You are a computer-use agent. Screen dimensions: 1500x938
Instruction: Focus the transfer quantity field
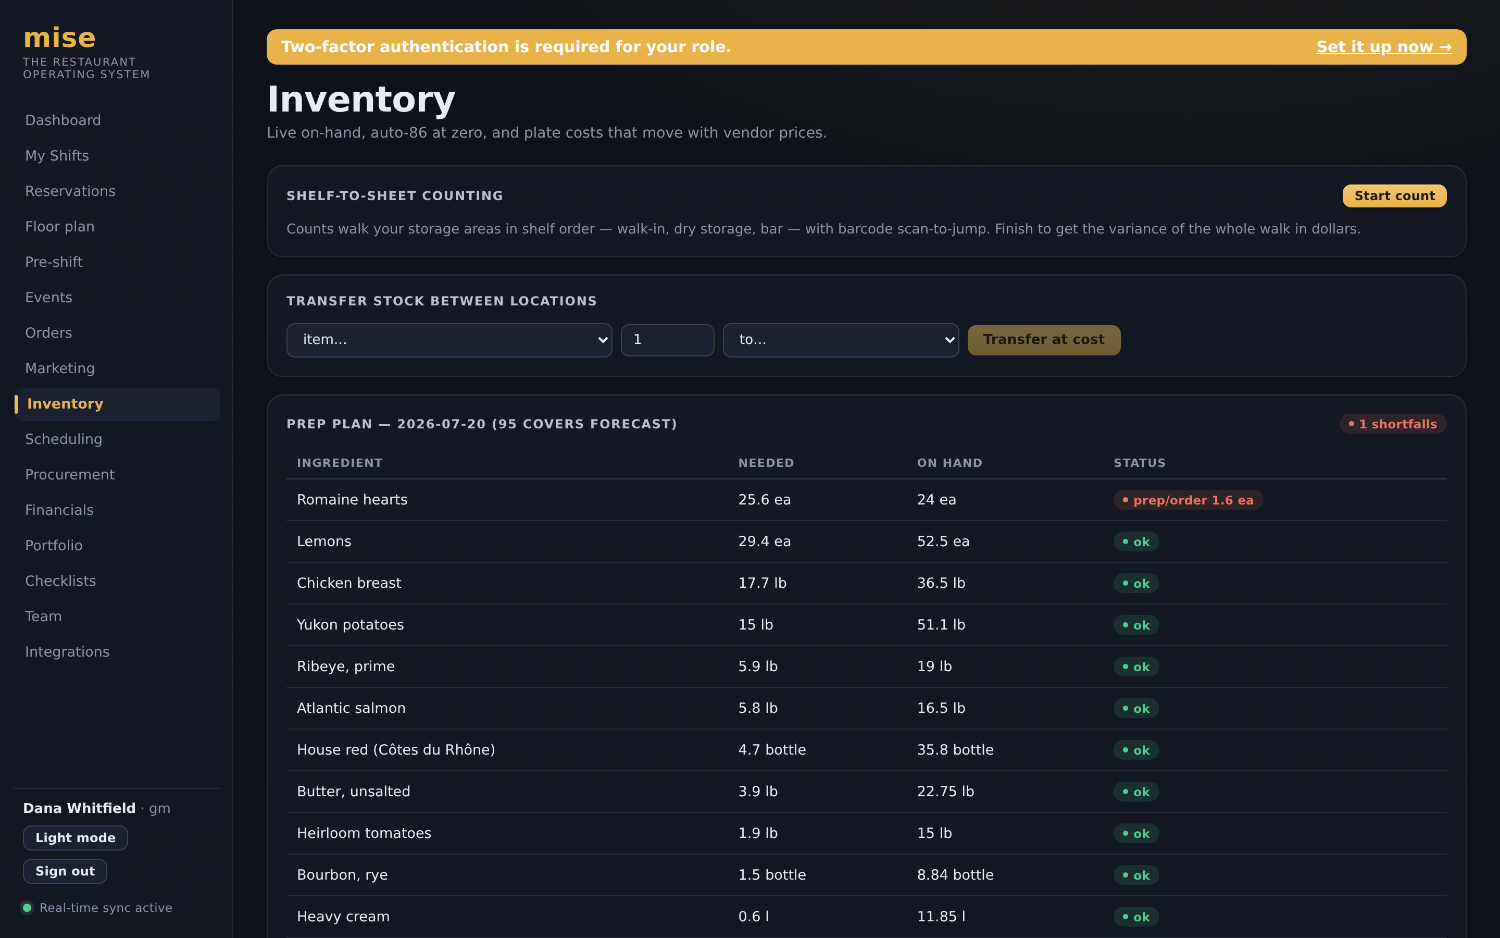coord(668,340)
